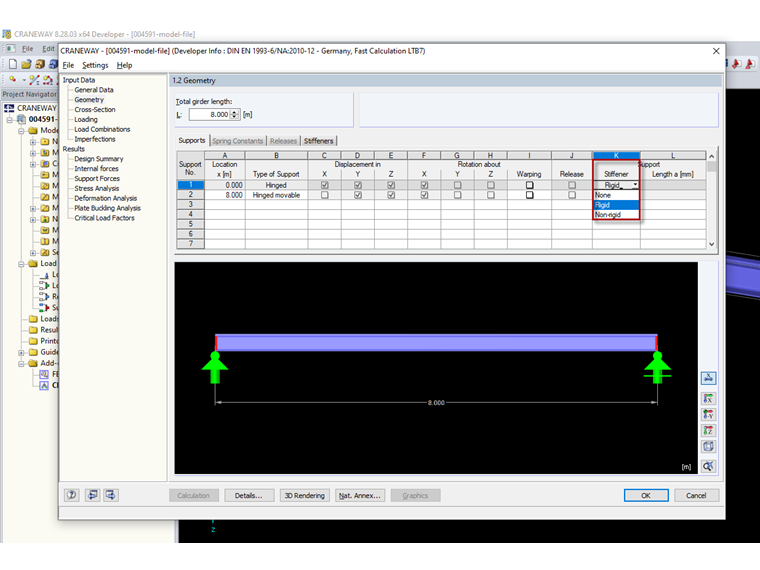Click the CRANEWAY root icon in Project Navigator
The height and width of the screenshot is (570, 760).
pos(9,108)
